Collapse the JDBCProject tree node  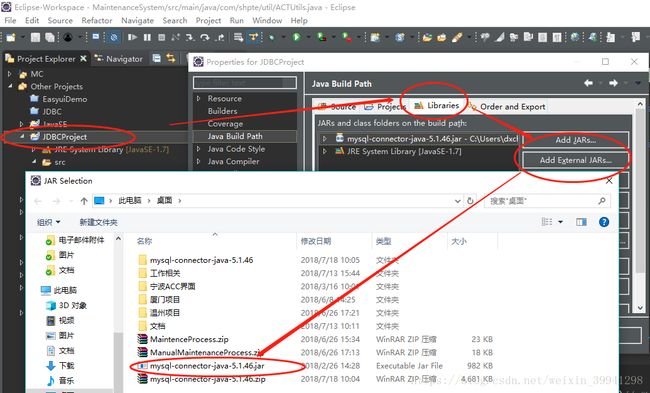click(22, 136)
